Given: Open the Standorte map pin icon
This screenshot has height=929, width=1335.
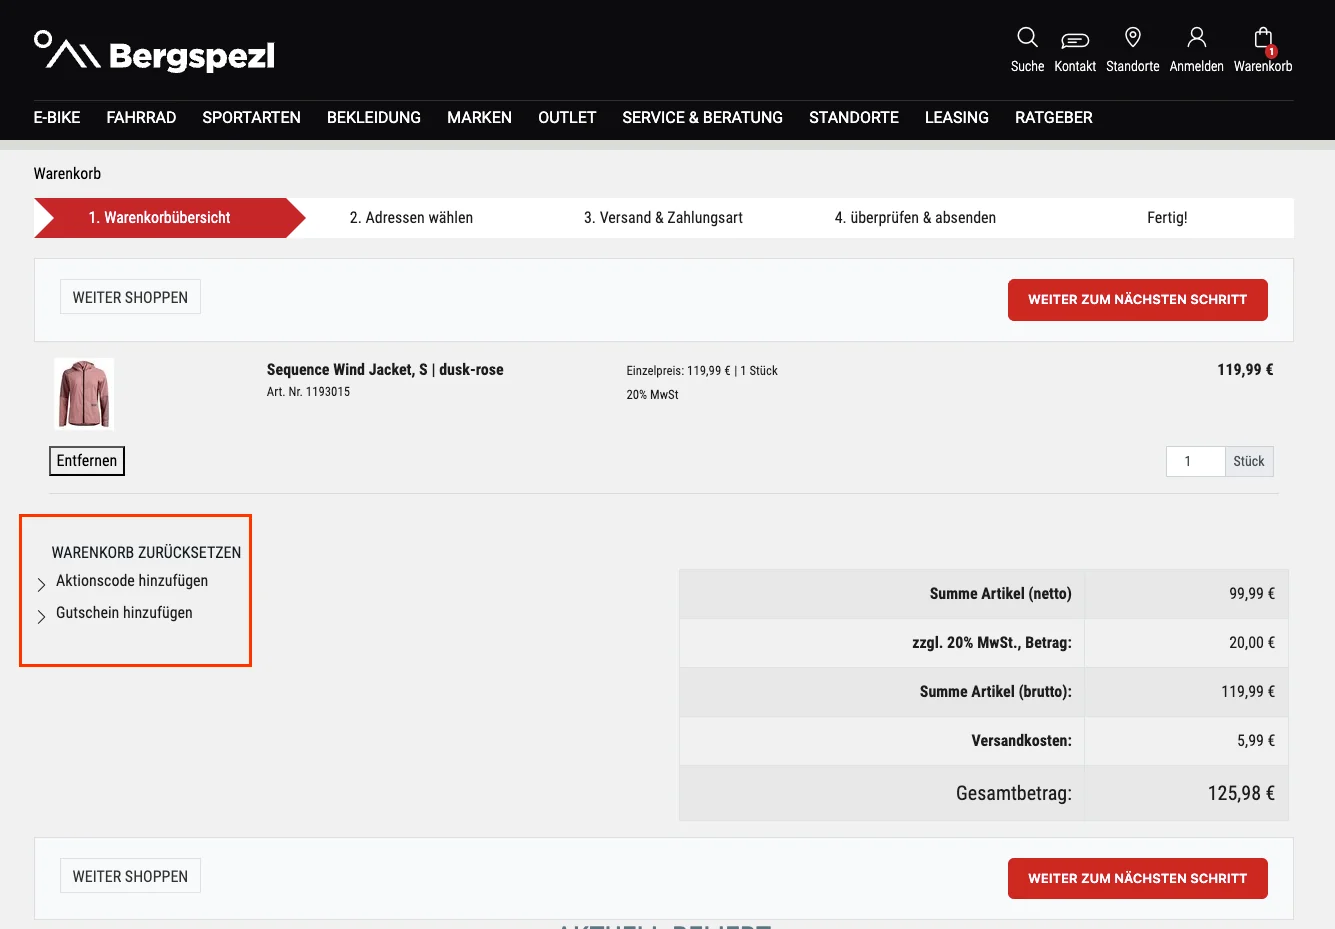Looking at the screenshot, I should pyautogui.click(x=1133, y=38).
